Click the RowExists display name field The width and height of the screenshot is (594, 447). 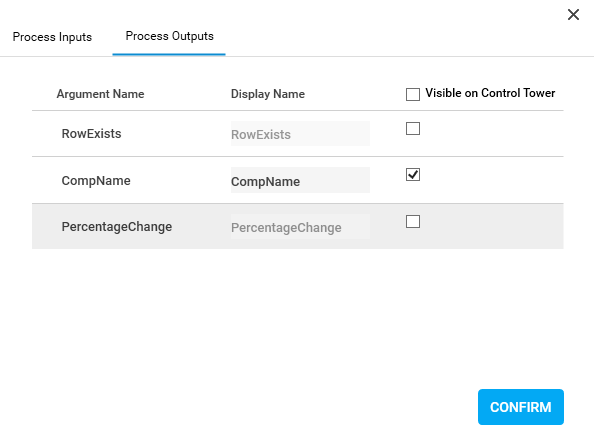[300, 134]
